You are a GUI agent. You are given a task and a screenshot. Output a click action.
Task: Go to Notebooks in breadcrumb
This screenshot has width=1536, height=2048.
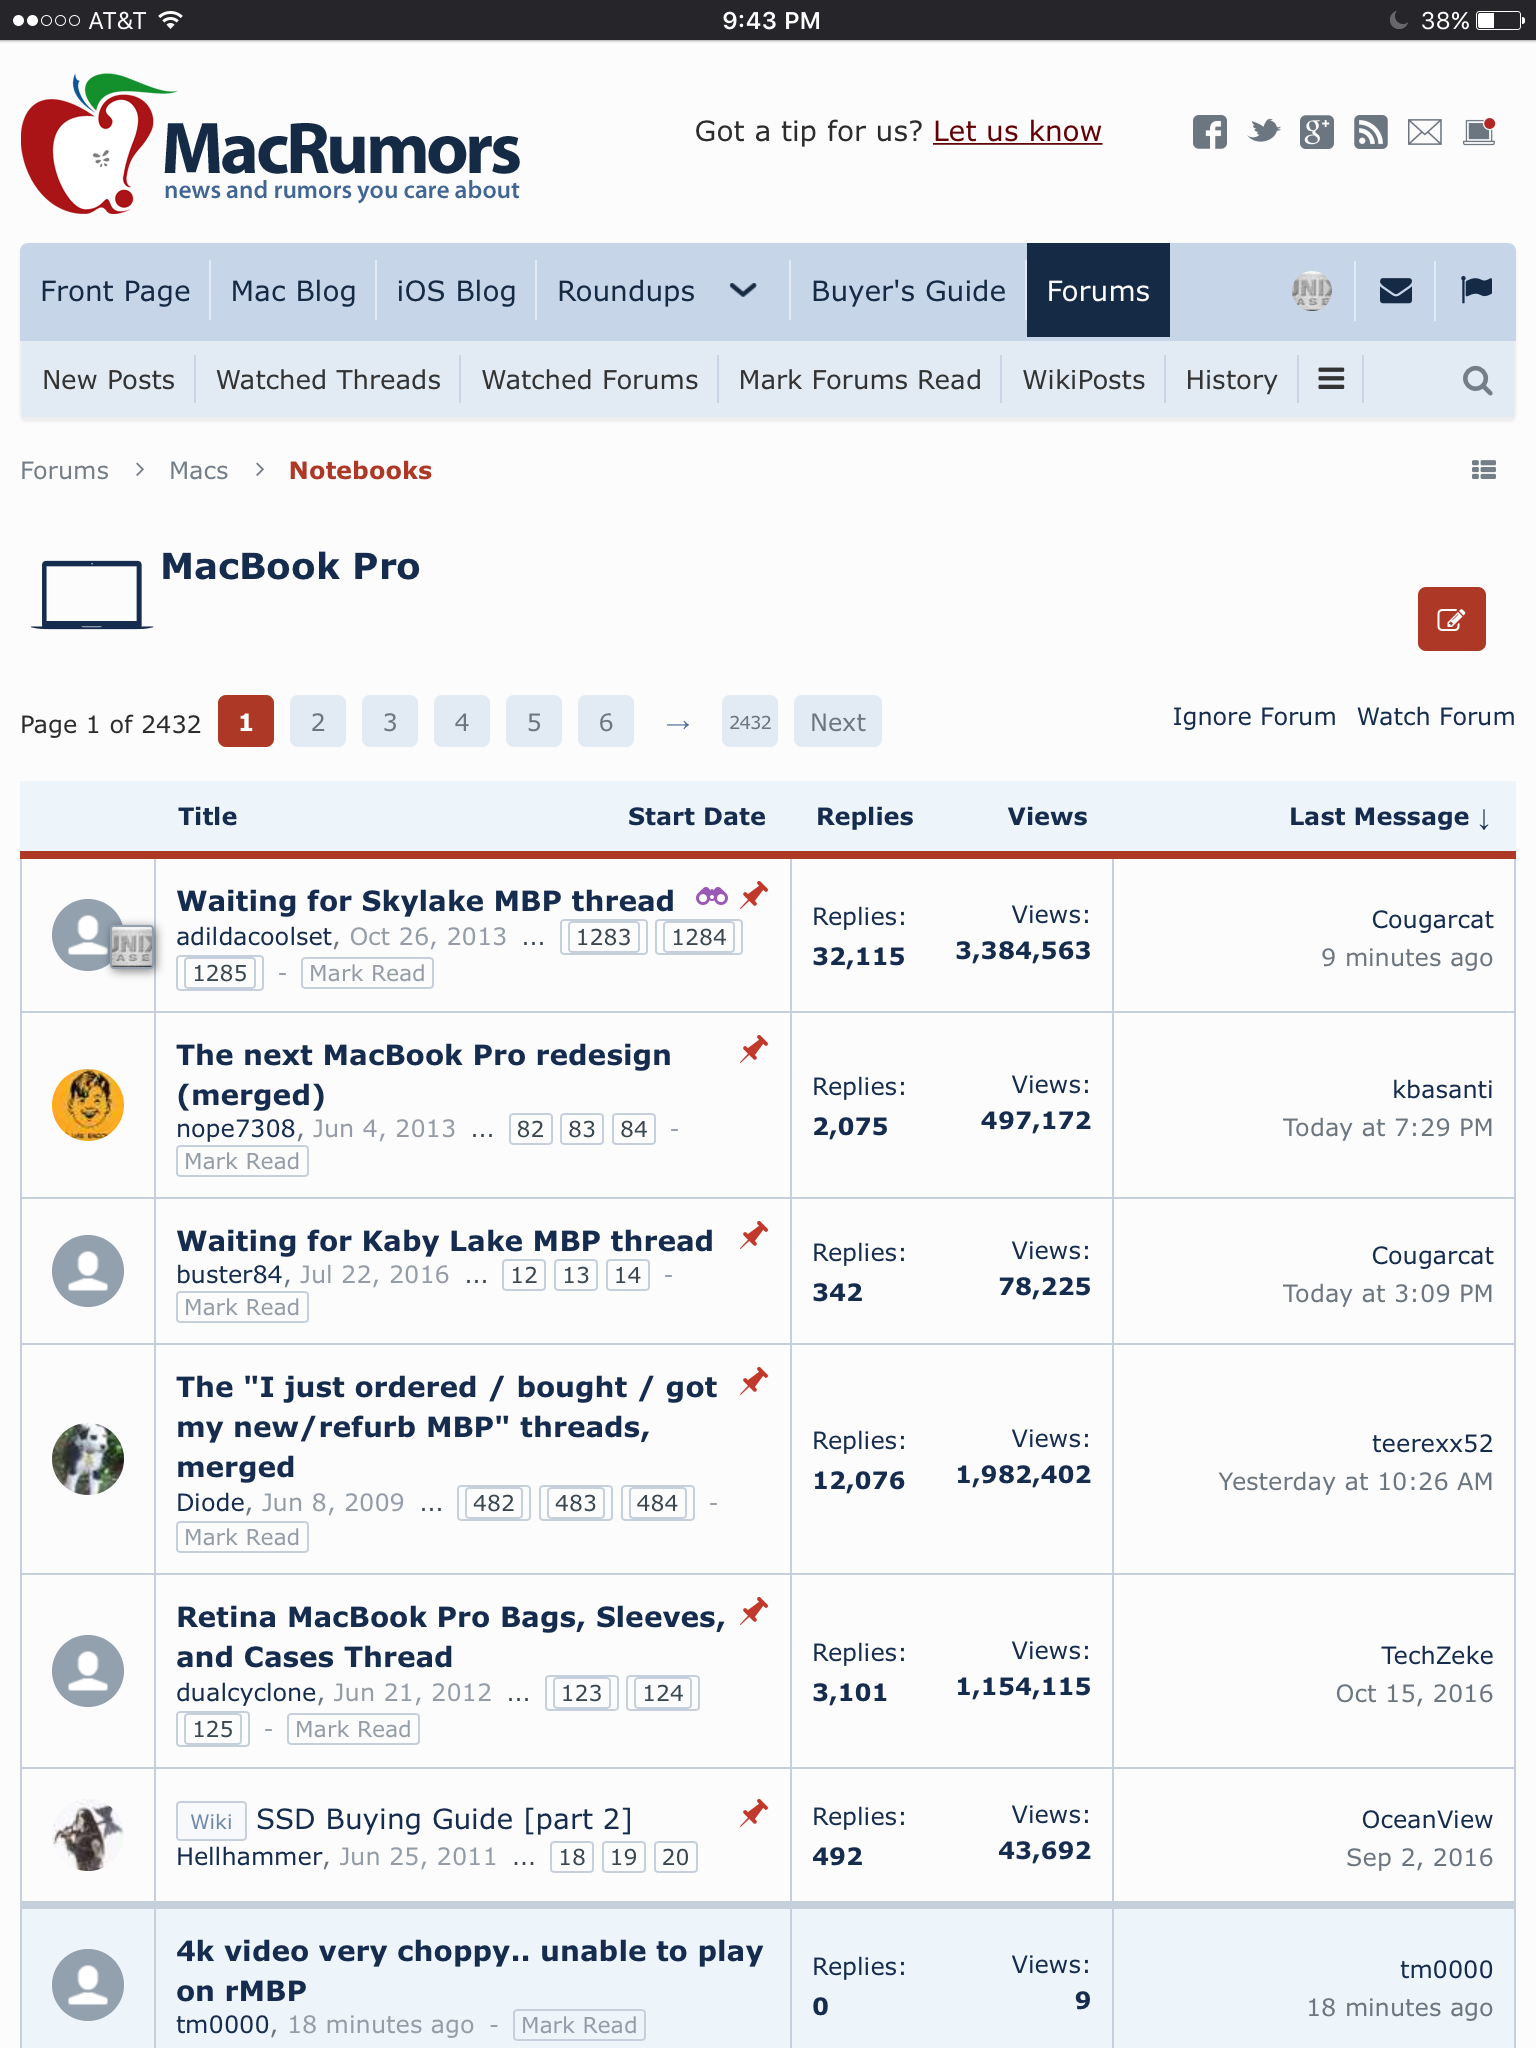pyautogui.click(x=360, y=470)
